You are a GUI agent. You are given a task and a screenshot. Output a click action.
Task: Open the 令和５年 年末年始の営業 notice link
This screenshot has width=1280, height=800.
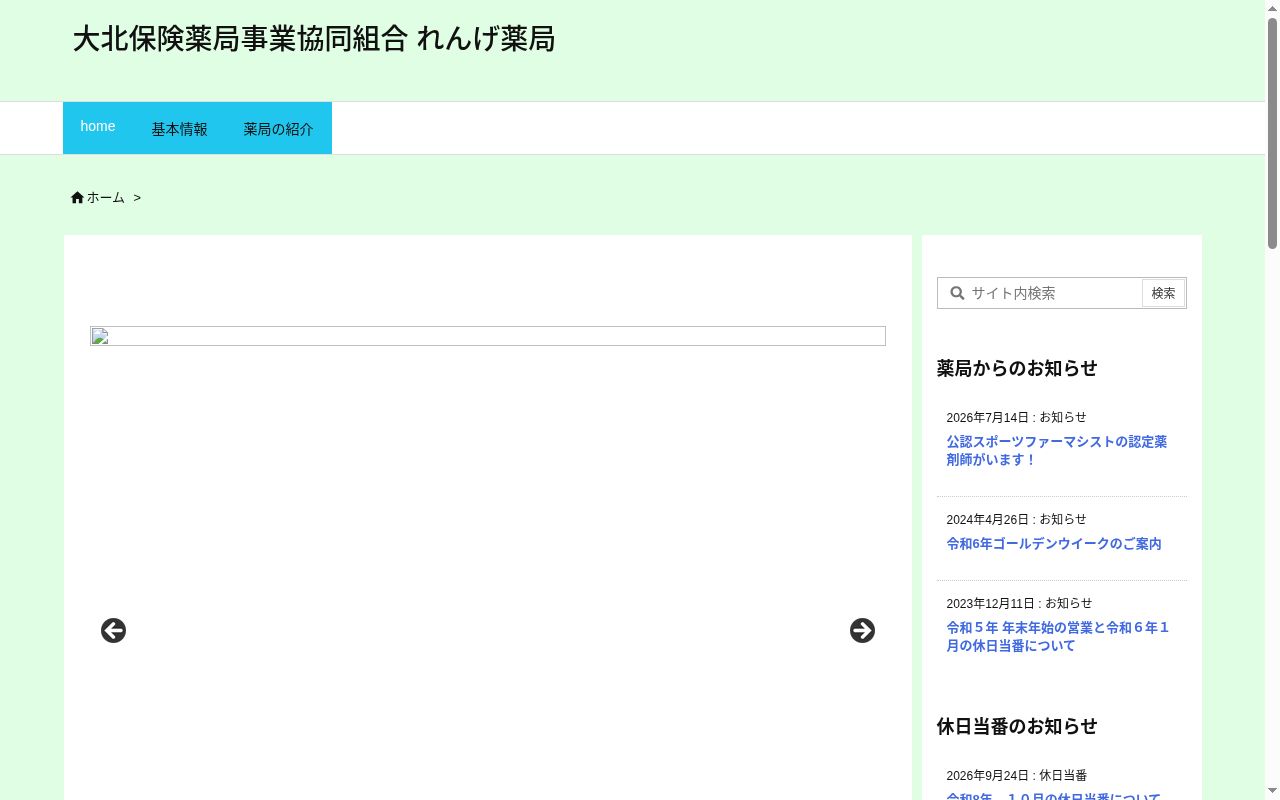1058,637
